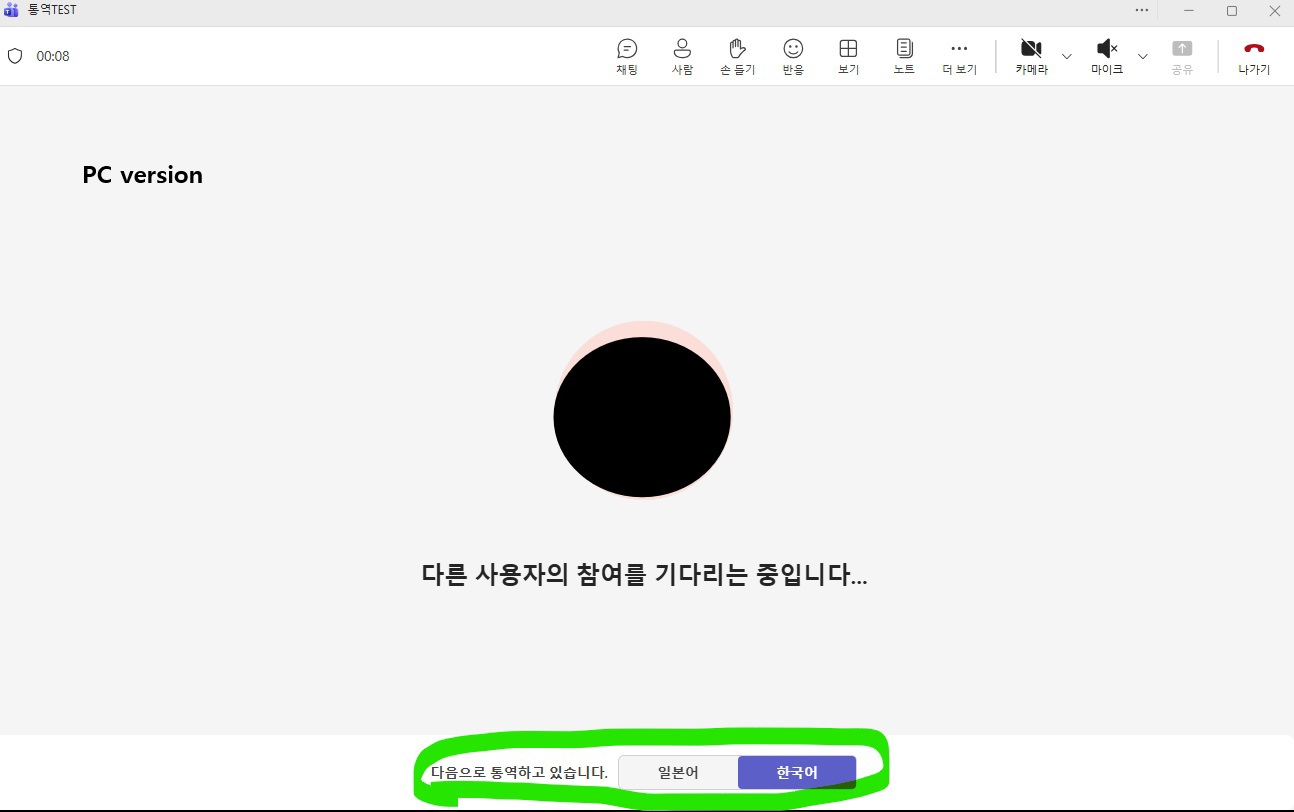This screenshot has width=1294, height=812.
Task: Click the 통역TEST window title
Action: [x=52, y=10]
